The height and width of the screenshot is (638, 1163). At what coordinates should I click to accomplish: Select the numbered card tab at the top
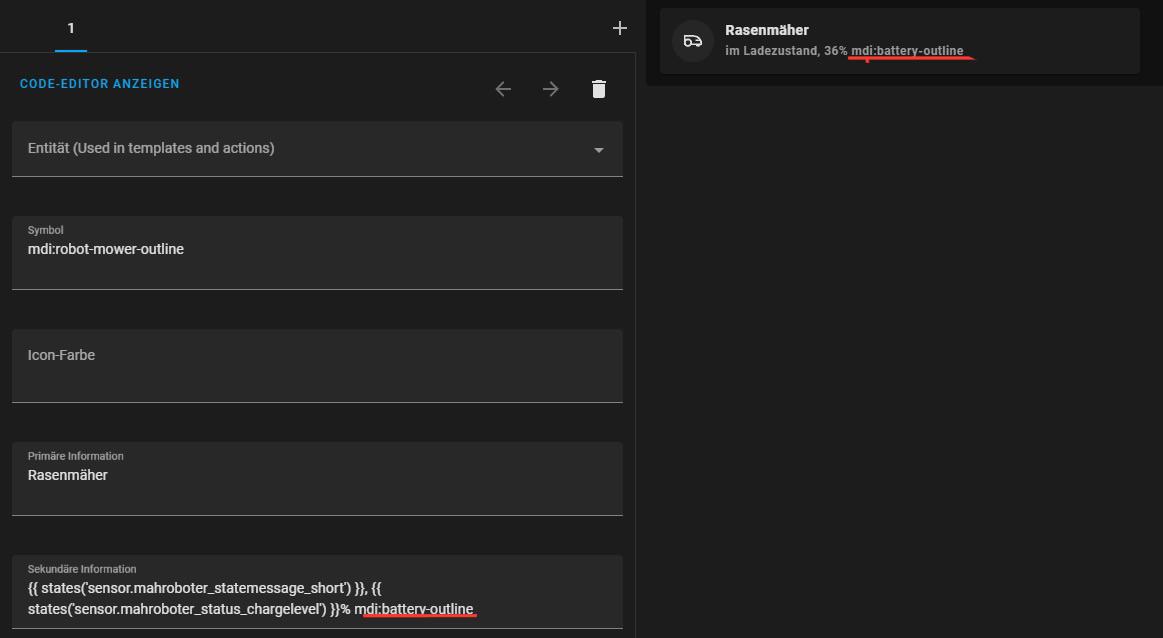tap(70, 27)
